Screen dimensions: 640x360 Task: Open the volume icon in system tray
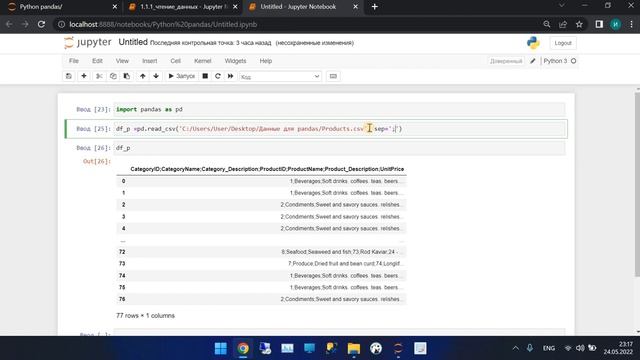point(580,348)
